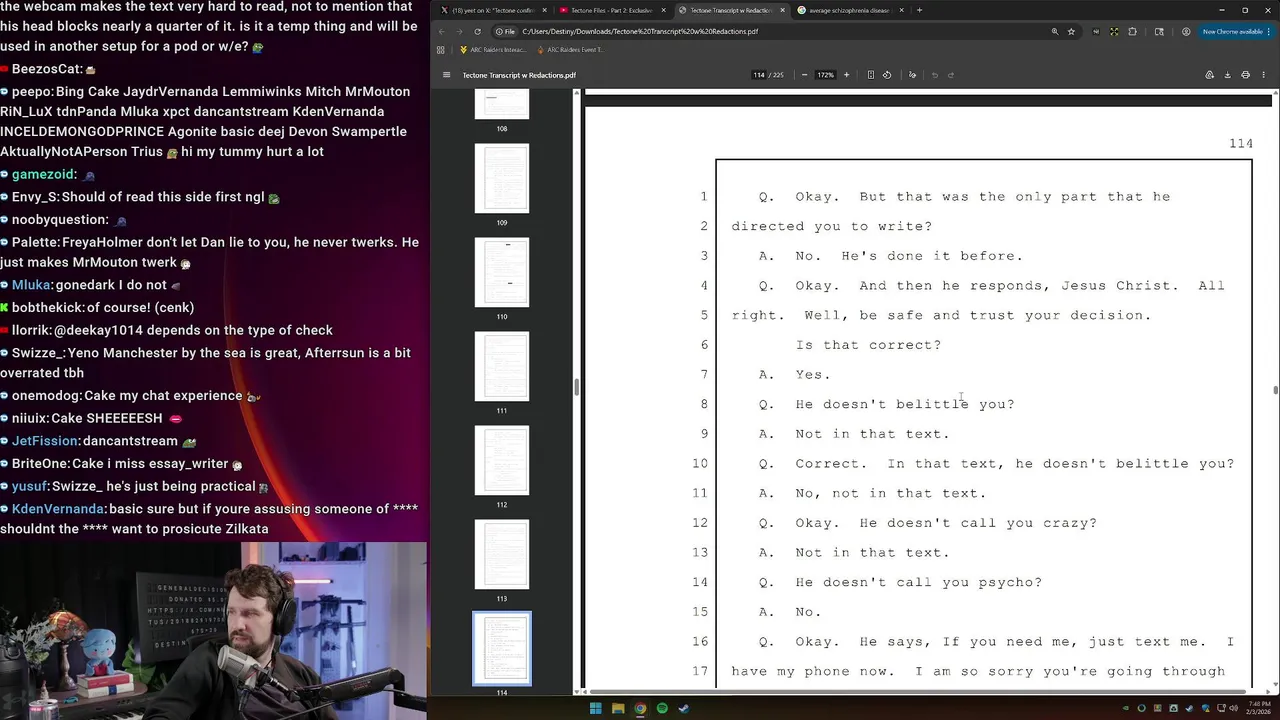Image resolution: width=1280 pixels, height=720 pixels.
Task: Open the PDF viewer more actions menu
Action: pos(1264,75)
